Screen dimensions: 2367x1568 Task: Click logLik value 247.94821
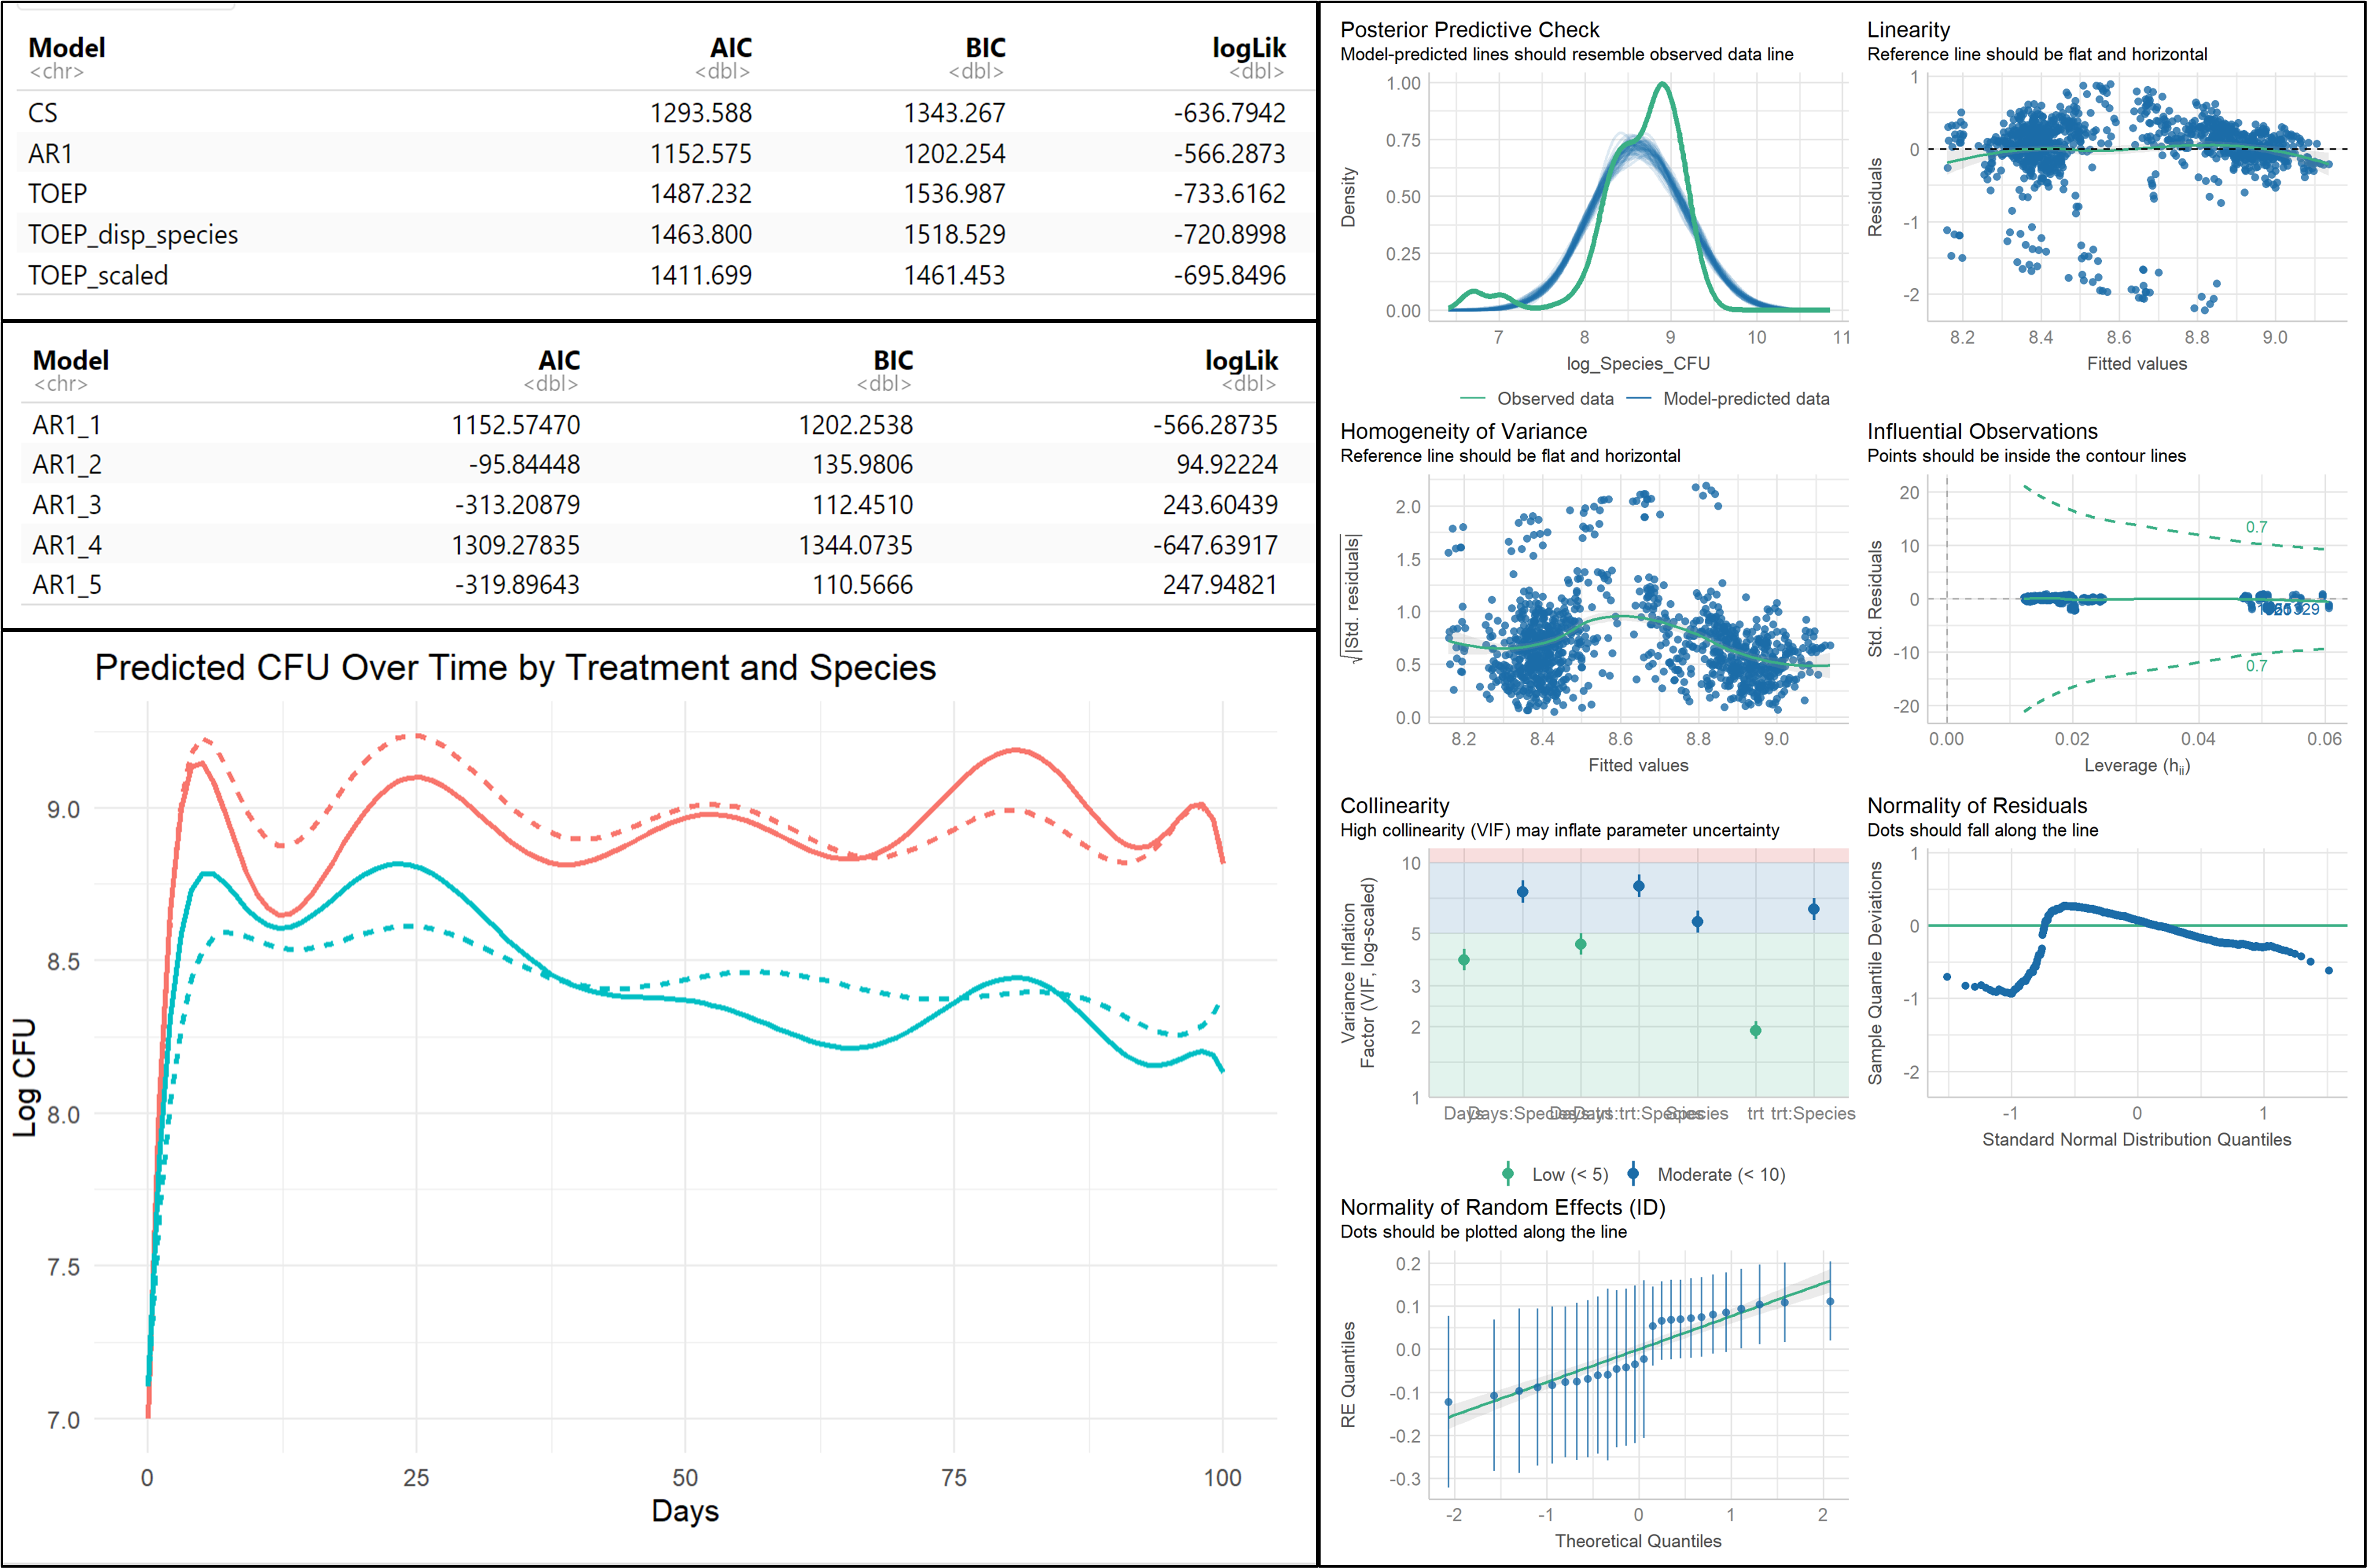[1219, 585]
